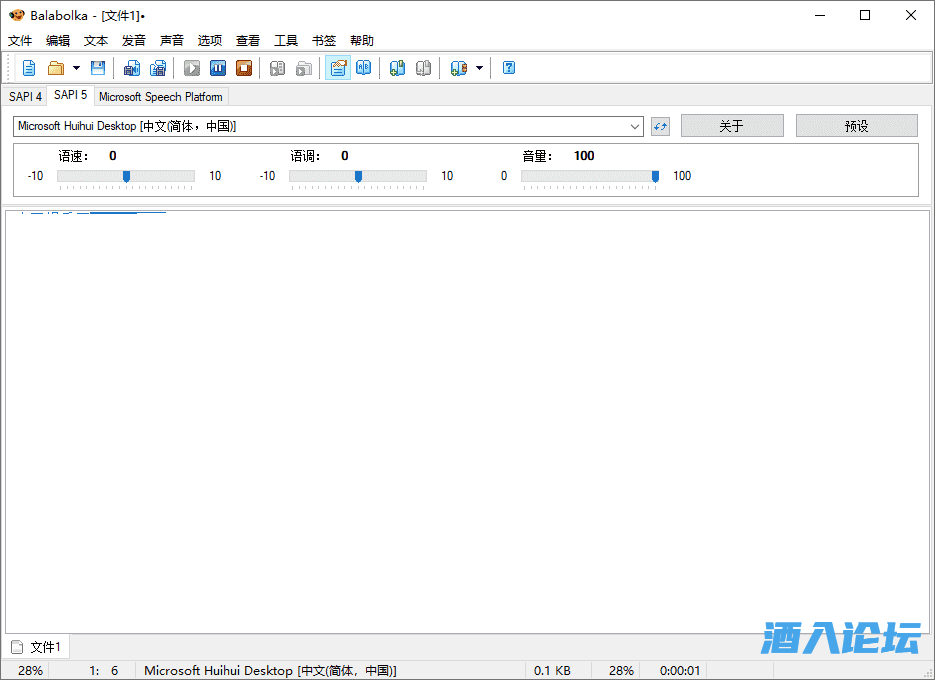The height and width of the screenshot is (680, 935).
Task: Click the save audio file icon
Action: (132, 68)
